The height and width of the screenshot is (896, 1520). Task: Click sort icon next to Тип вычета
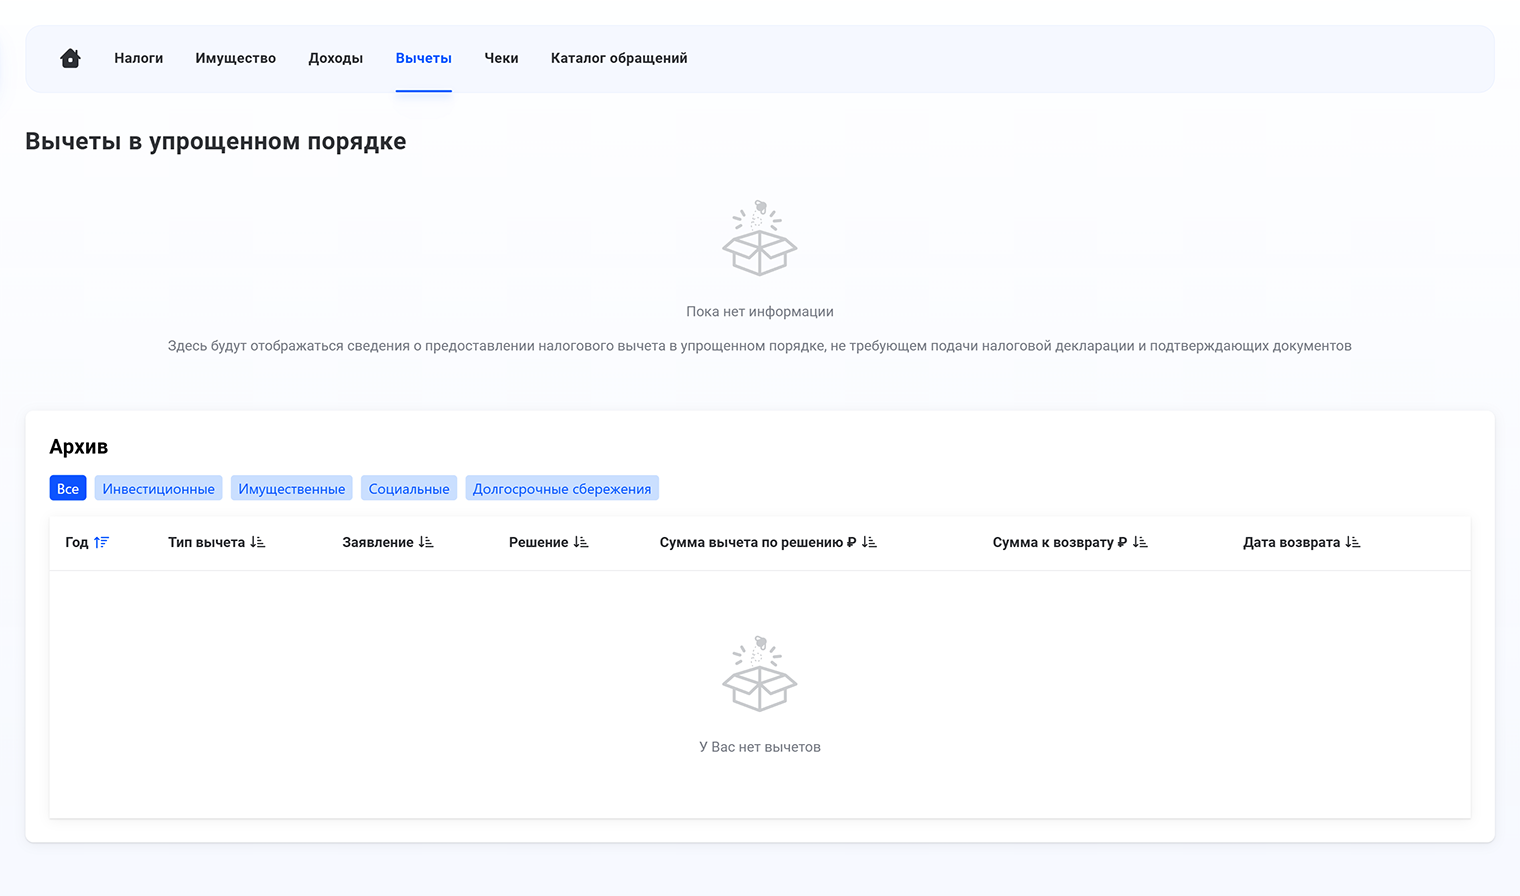point(258,542)
